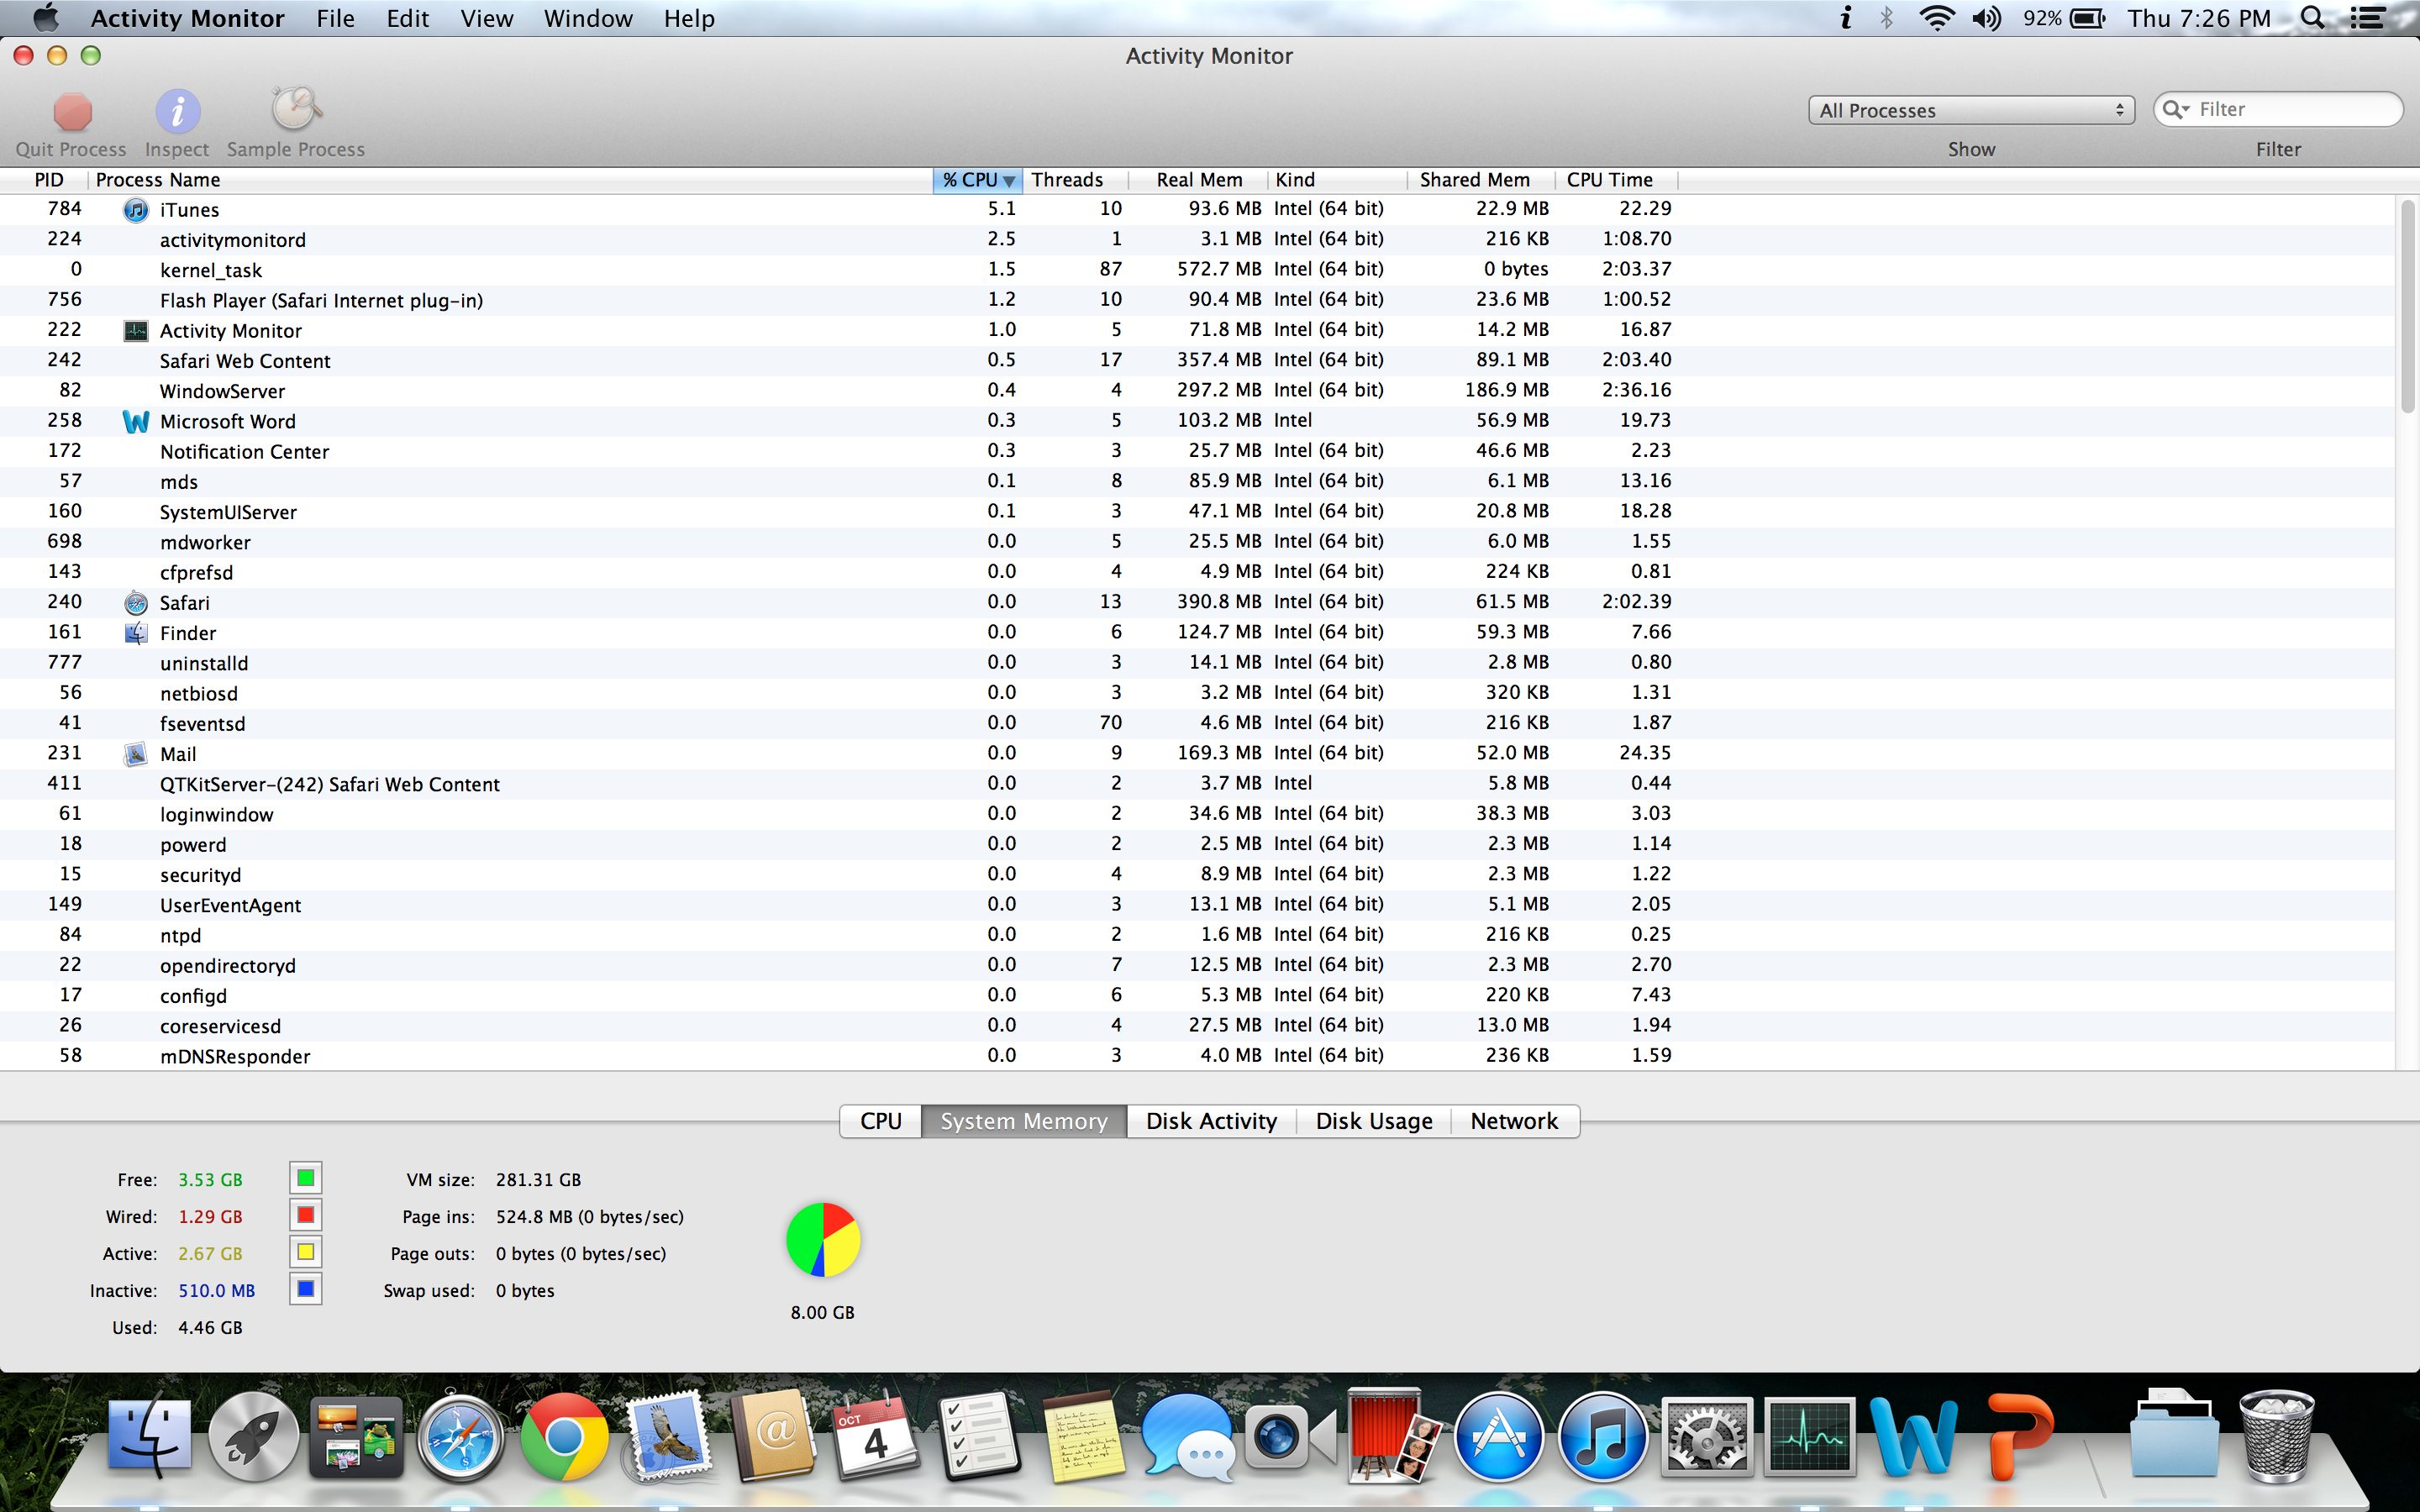Open the View menu
Image resolution: width=2420 pixels, height=1512 pixels.
[486, 18]
